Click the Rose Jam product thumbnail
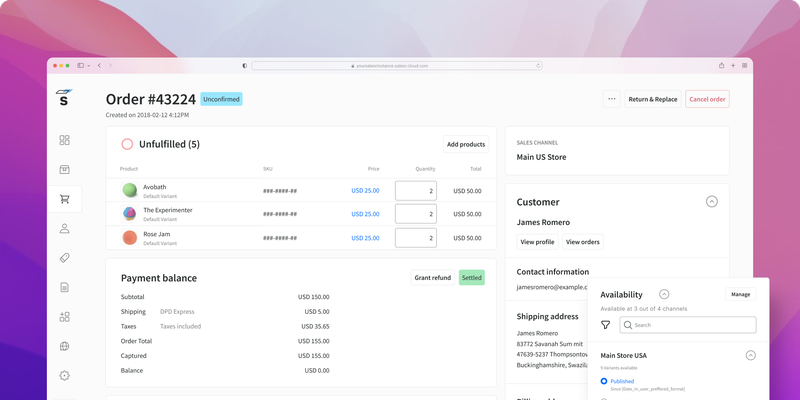Screen dimensions: 800x400 [130, 238]
